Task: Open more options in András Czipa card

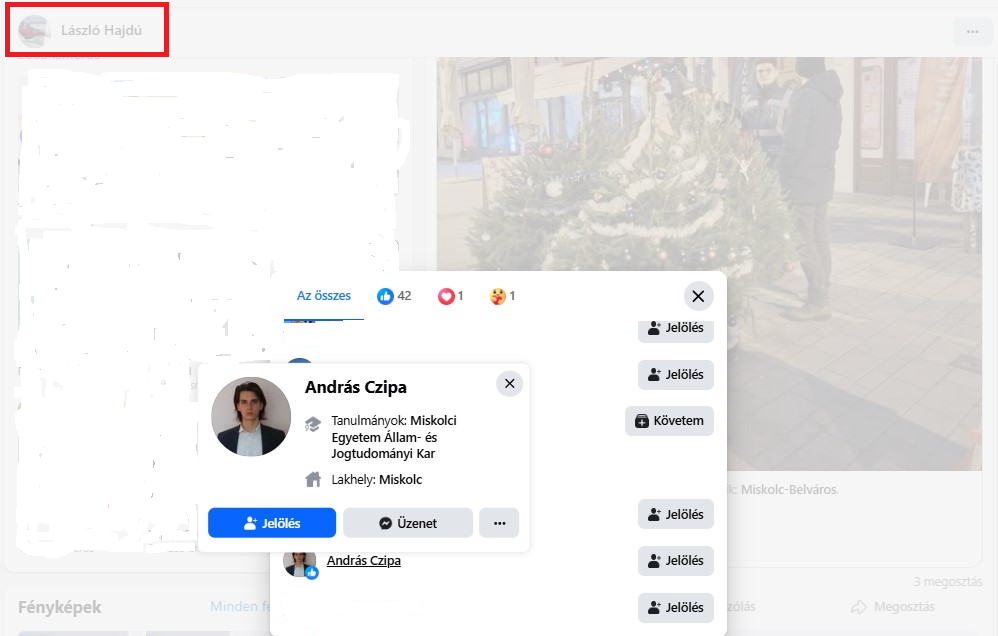Action: [499, 523]
